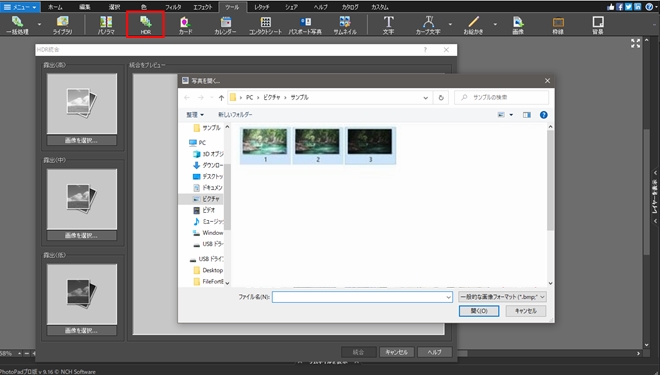This screenshot has height=375, width=660.
Task: Click Cancel in the file open dialog
Action: [x=526, y=311]
